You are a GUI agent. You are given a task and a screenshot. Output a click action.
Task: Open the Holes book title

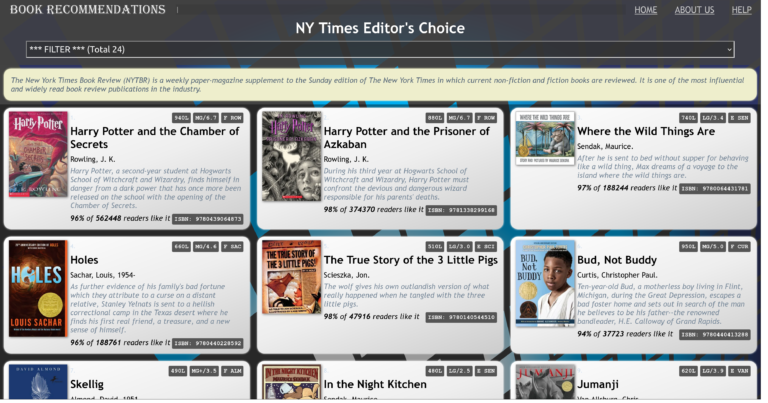[x=84, y=260]
